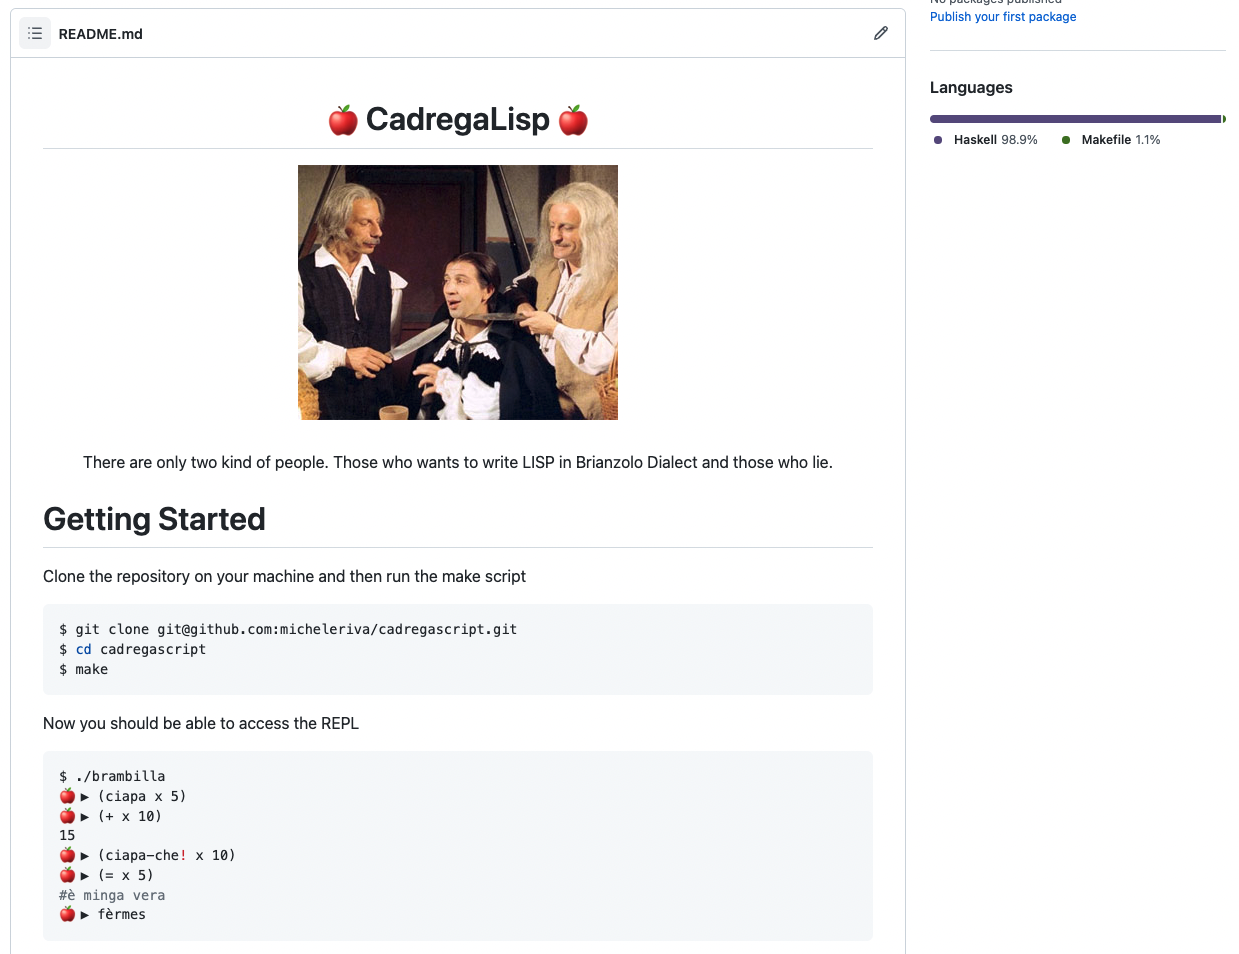The image size is (1239, 954).
Task: Click the '15' output line
Action: coord(67,835)
